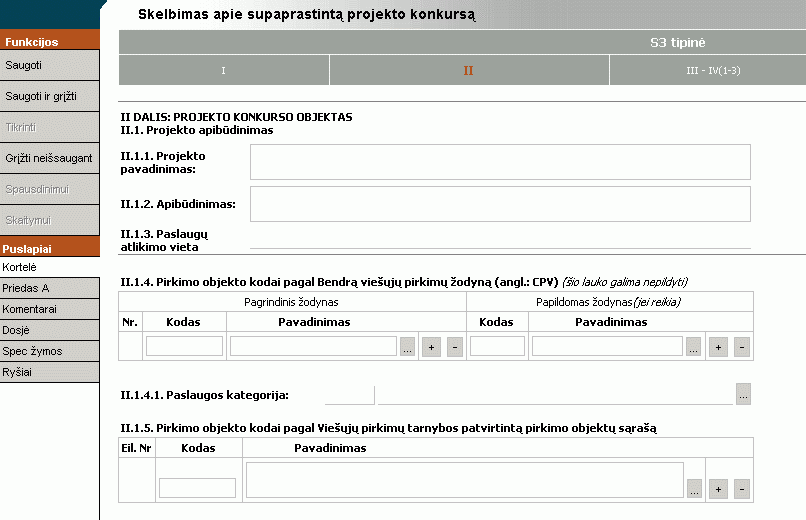Open Paslaugos kategorija lookup button
Image resolution: width=806 pixels, height=520 pixels.
[x=743, y=394]
